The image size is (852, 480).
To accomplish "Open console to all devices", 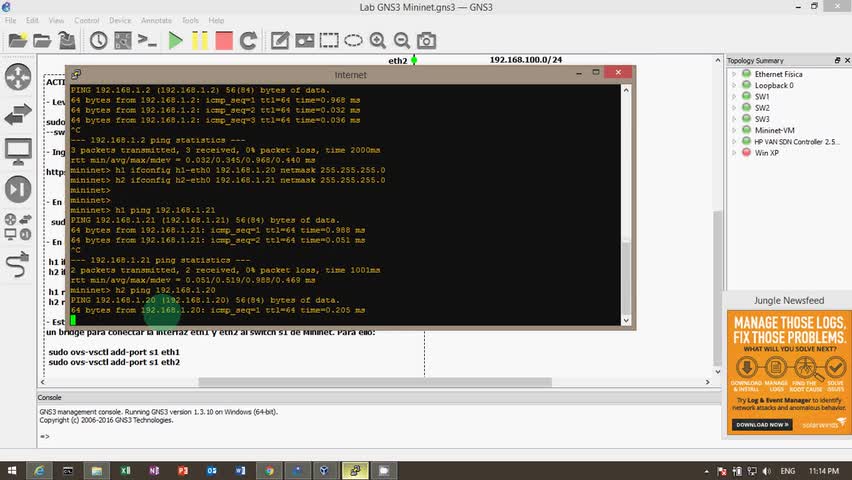I will 147,40.
